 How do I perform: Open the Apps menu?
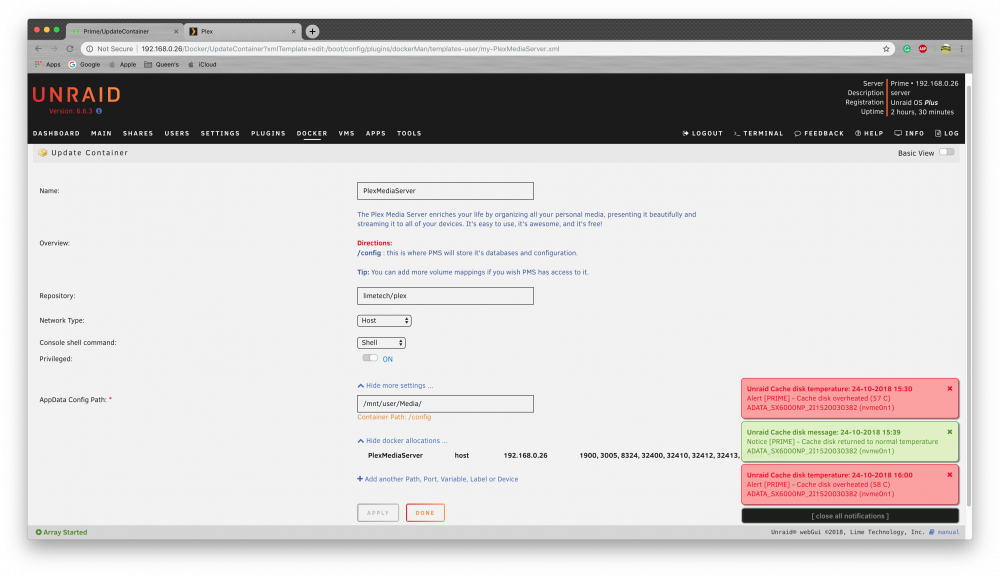click(376, 133)
